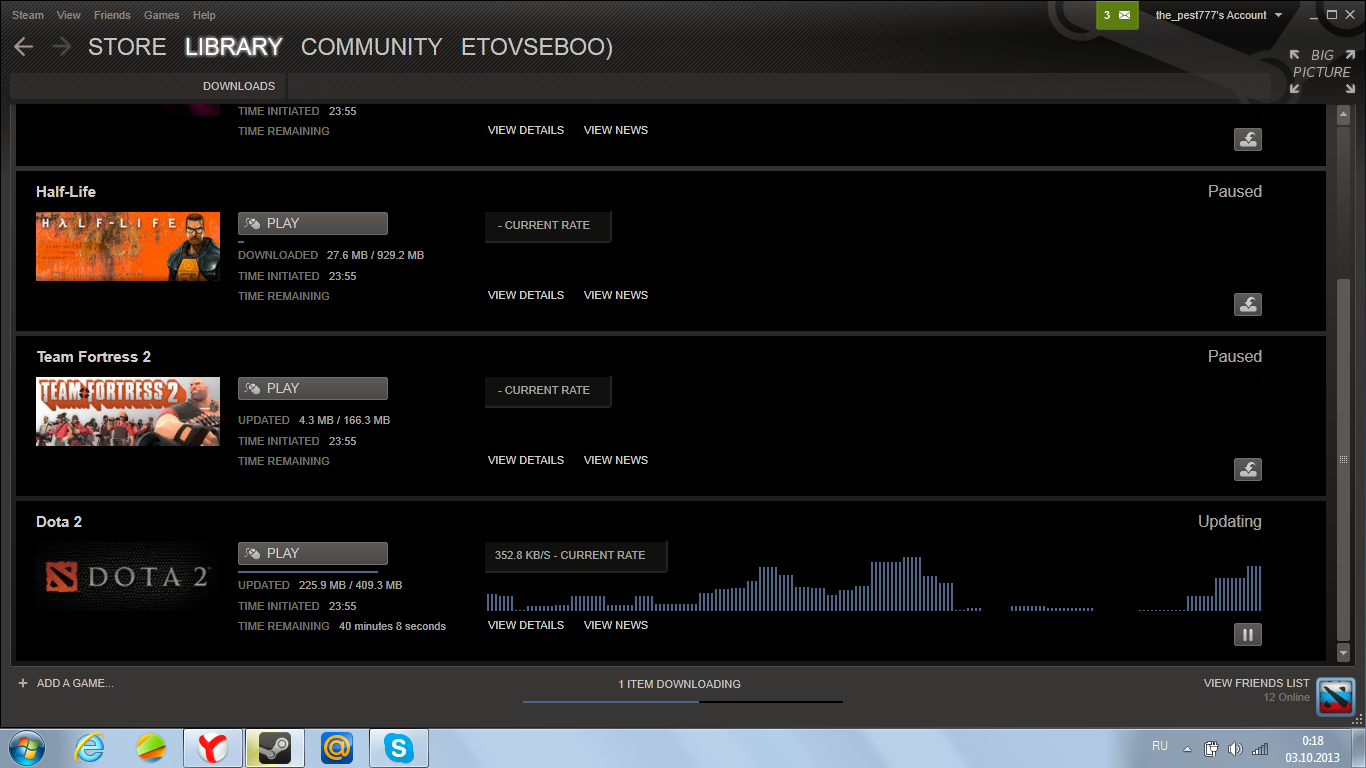
Task: Click the Dota 2 update progress bar
Action: [x=308, y=572]
